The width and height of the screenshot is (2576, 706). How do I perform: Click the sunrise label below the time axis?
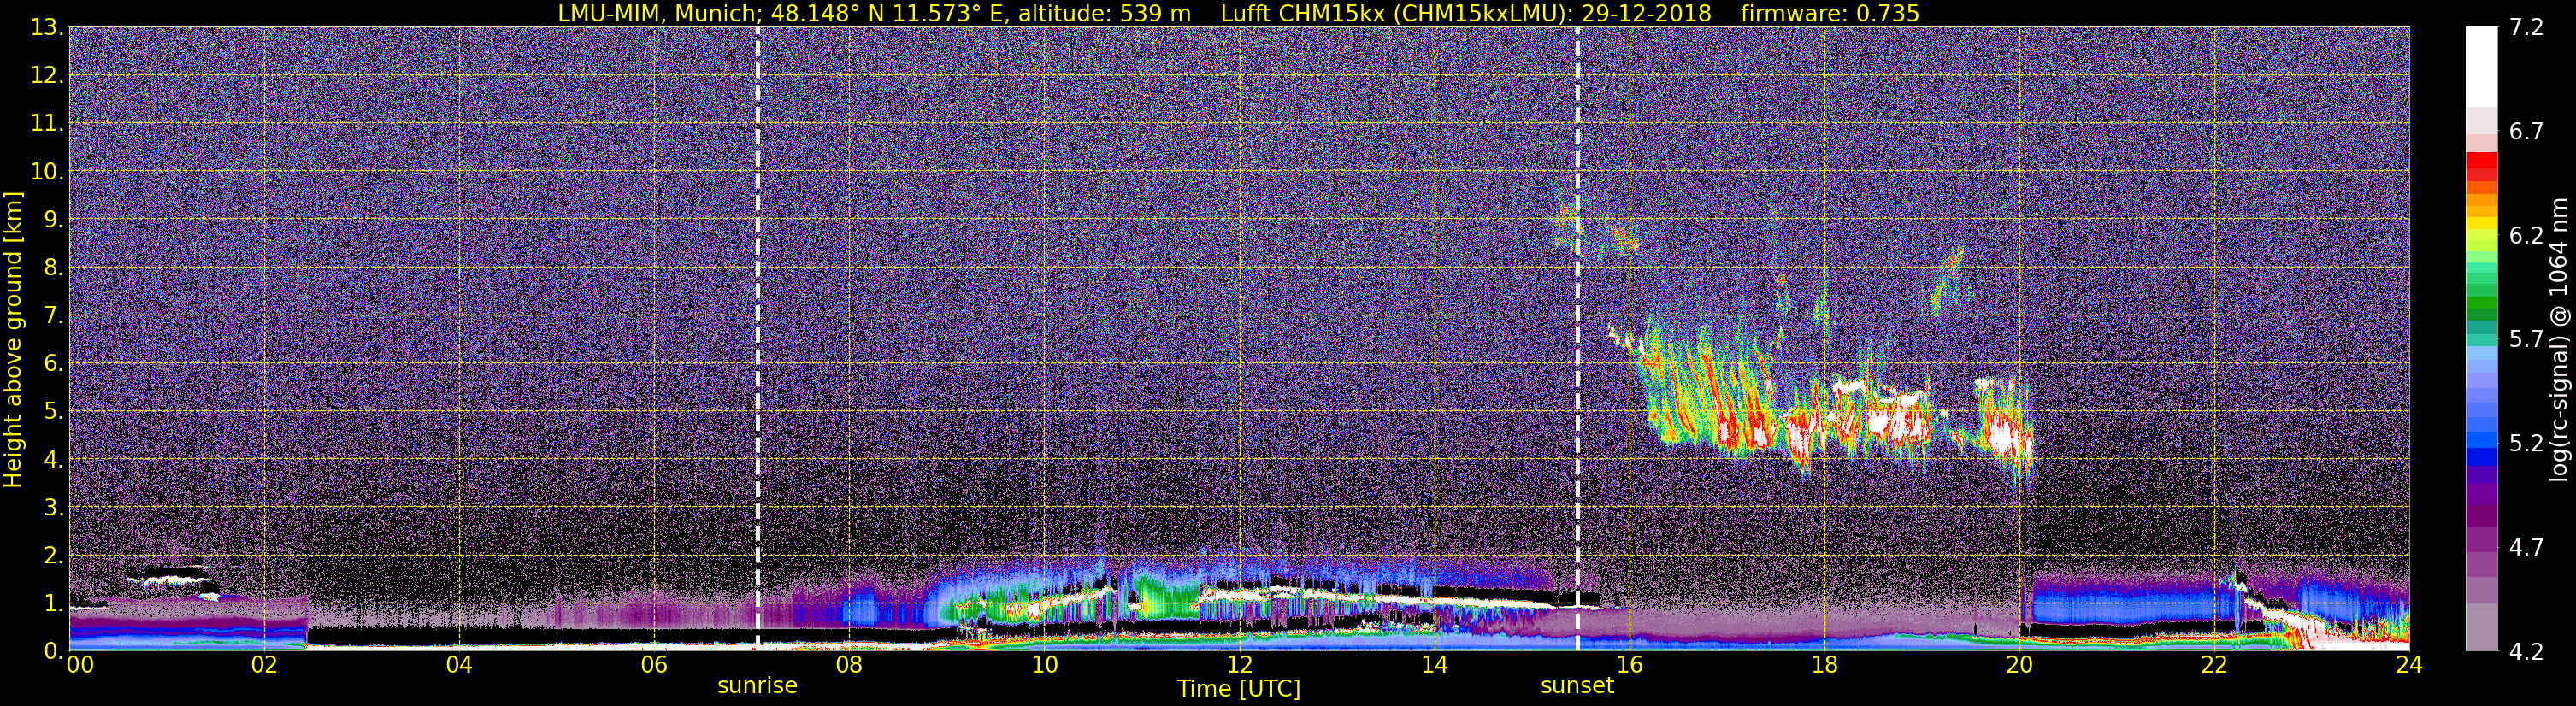coord(757,686)
